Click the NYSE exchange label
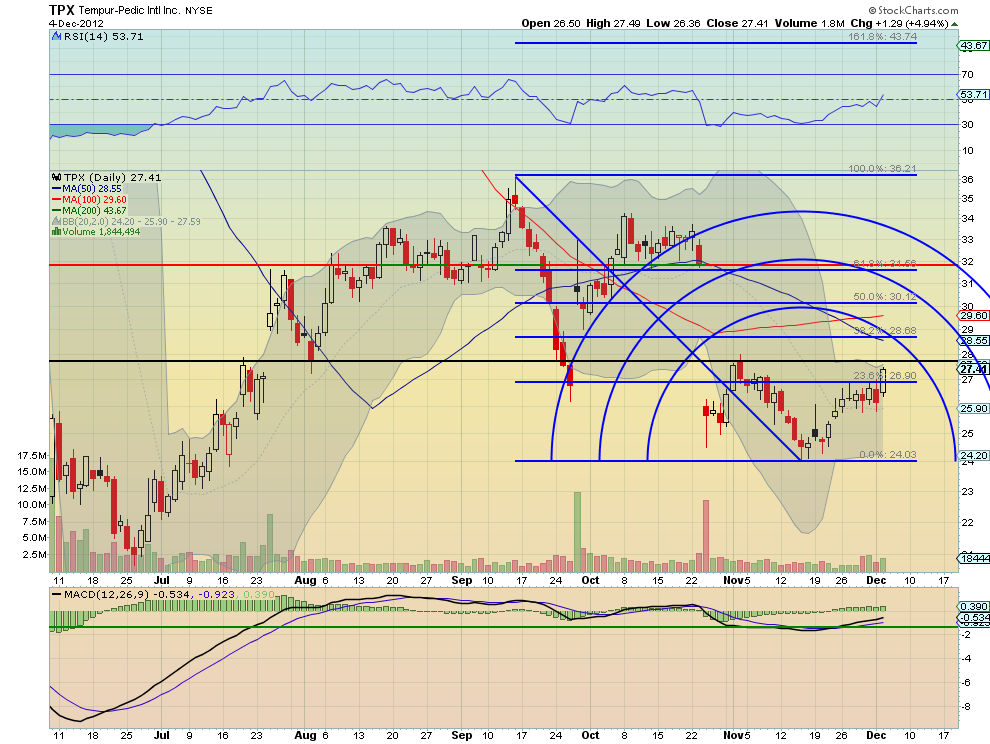The height and width of the screenshot is (744, 990). click(198, 11)
